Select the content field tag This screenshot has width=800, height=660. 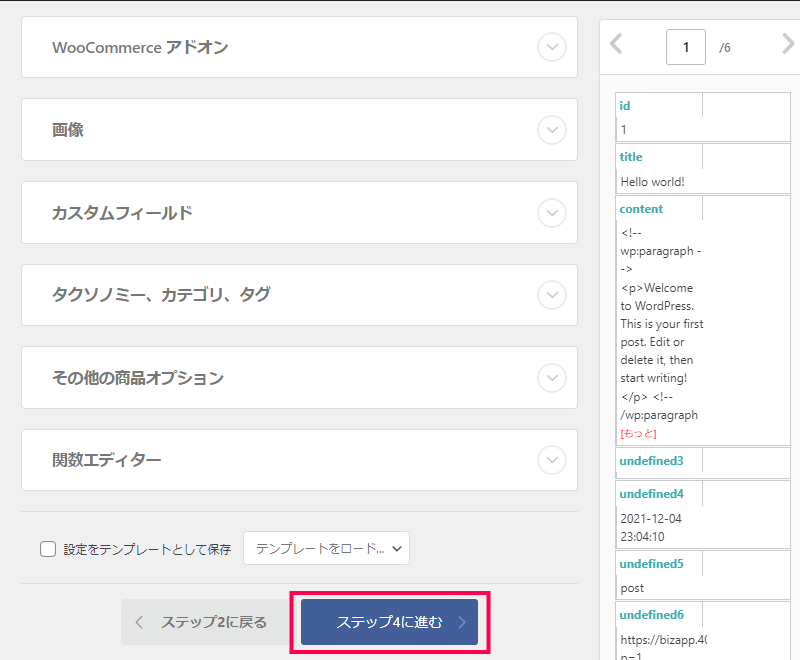[641, 209]
